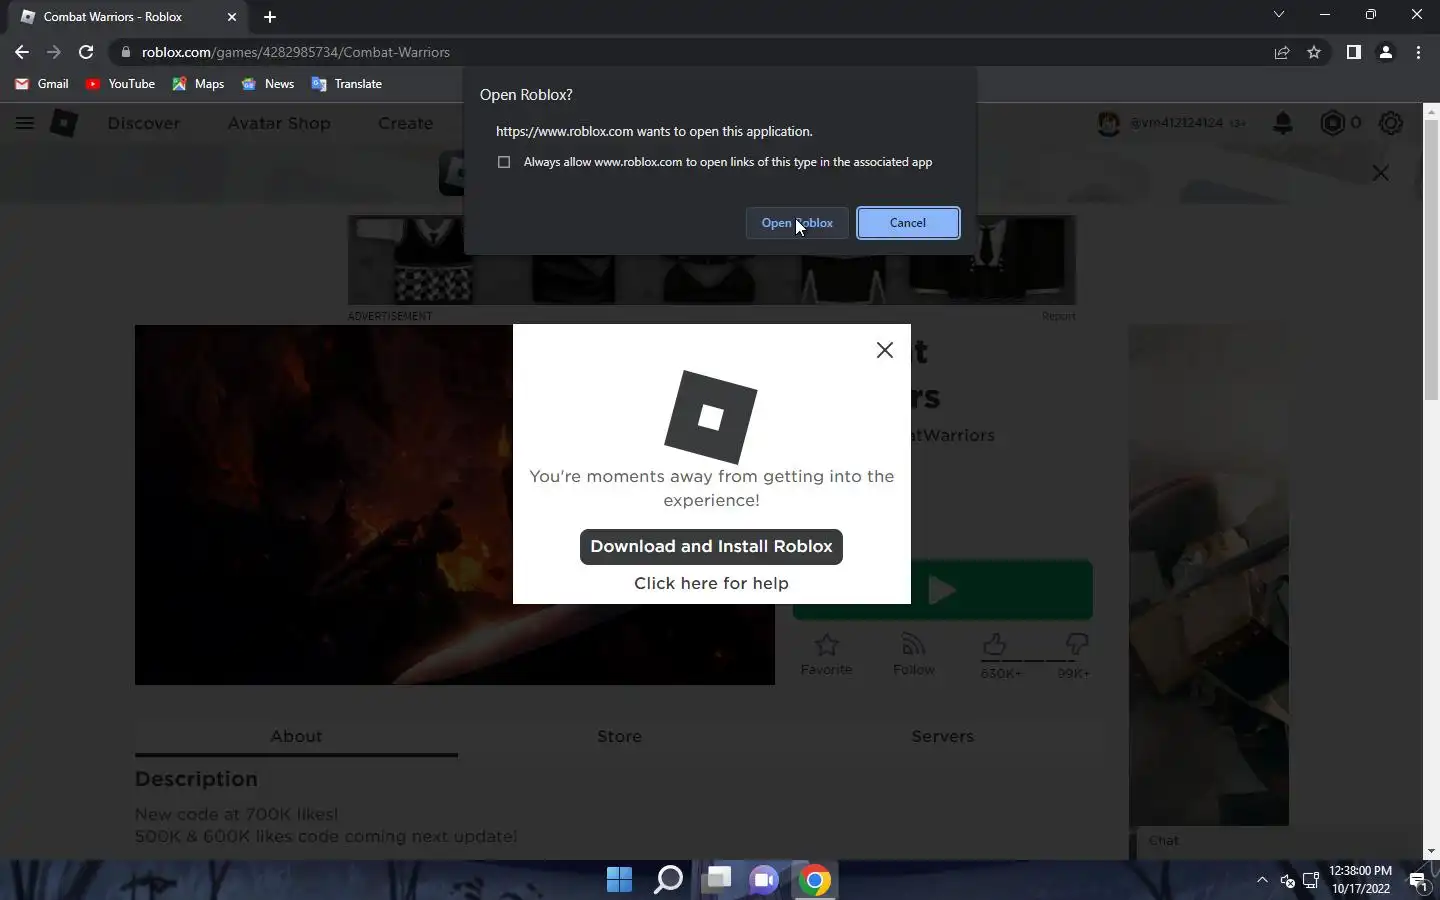The image size is (1440, 900).
Task: Go back to previous page
Action: pyautogui.click(x=22, y=52)
